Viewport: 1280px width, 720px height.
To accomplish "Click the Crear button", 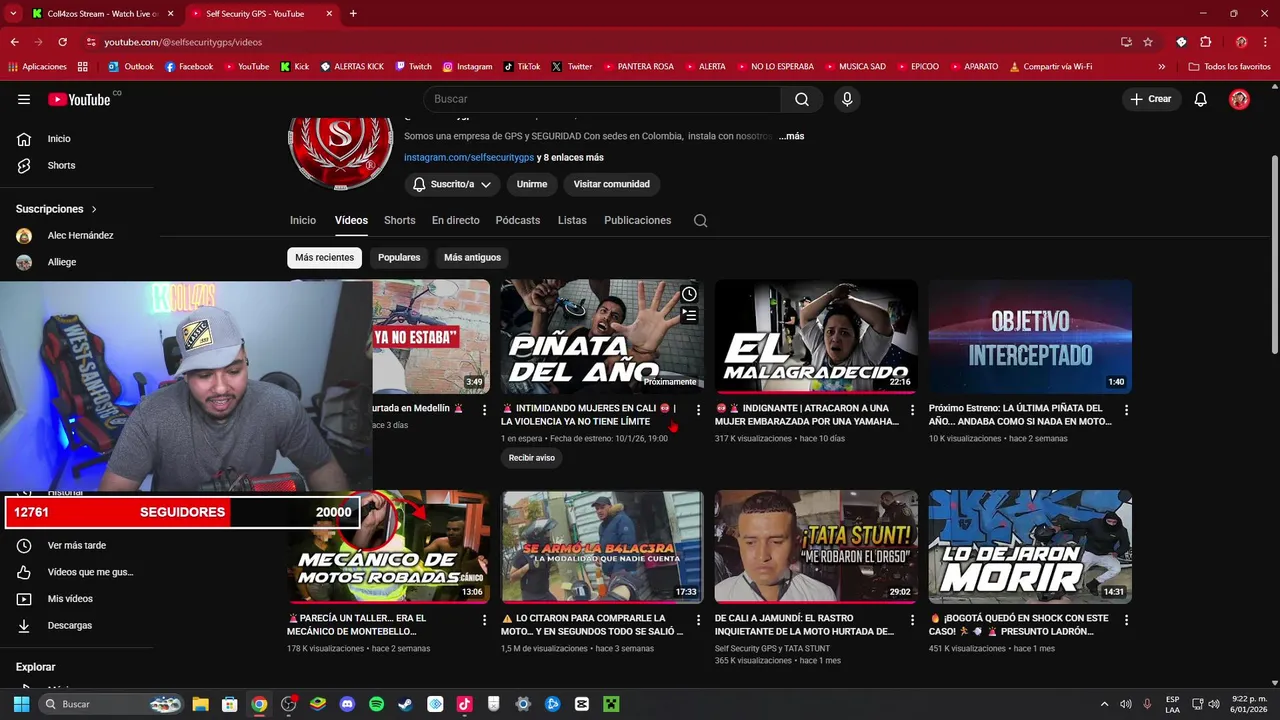I will pos(1150,99).
